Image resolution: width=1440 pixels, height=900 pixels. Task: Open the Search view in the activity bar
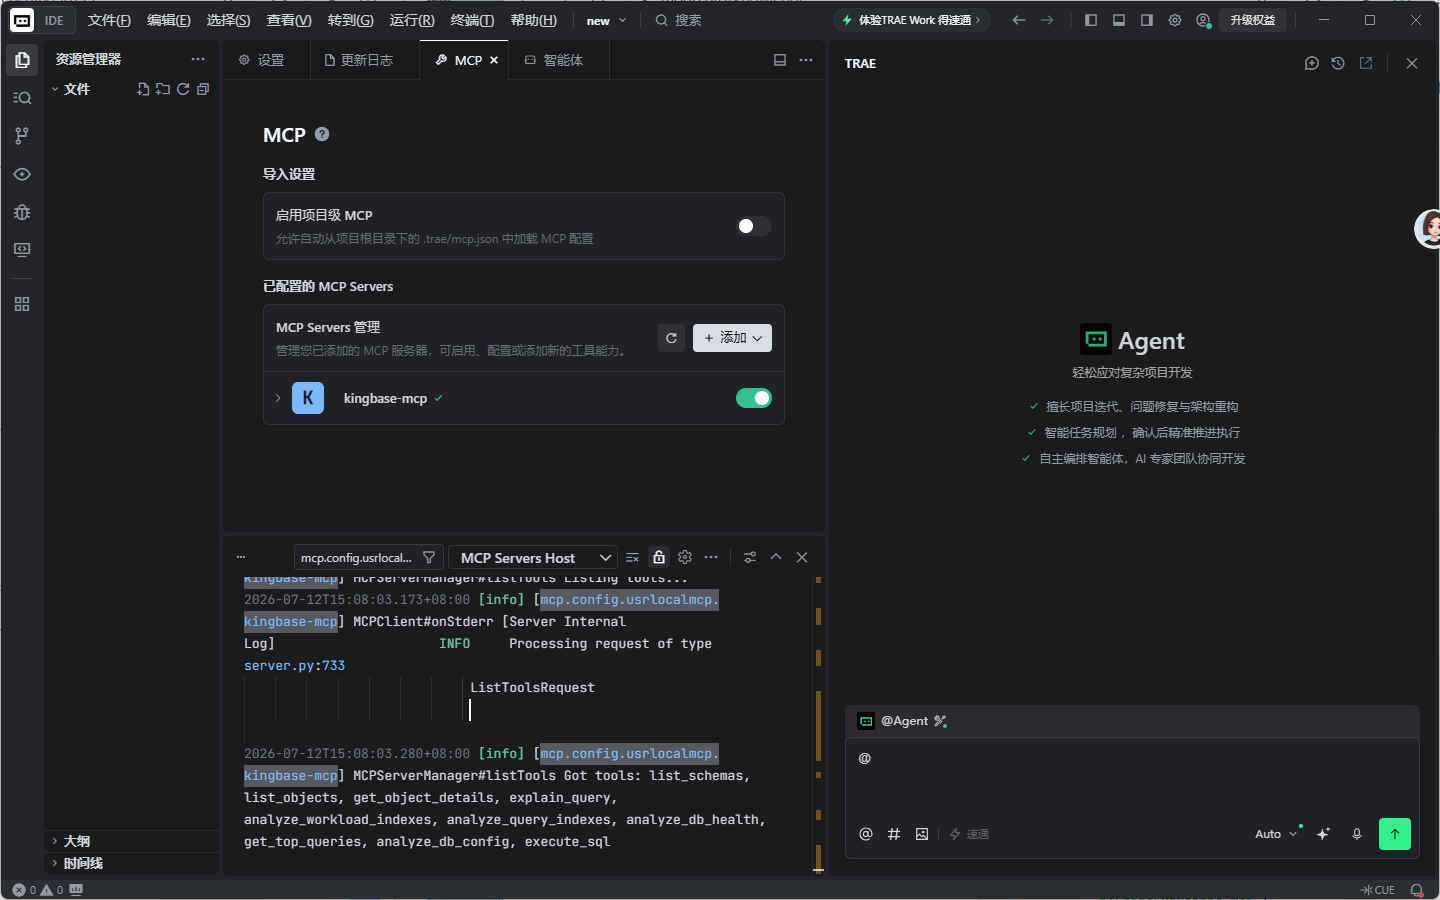[22, 98]
